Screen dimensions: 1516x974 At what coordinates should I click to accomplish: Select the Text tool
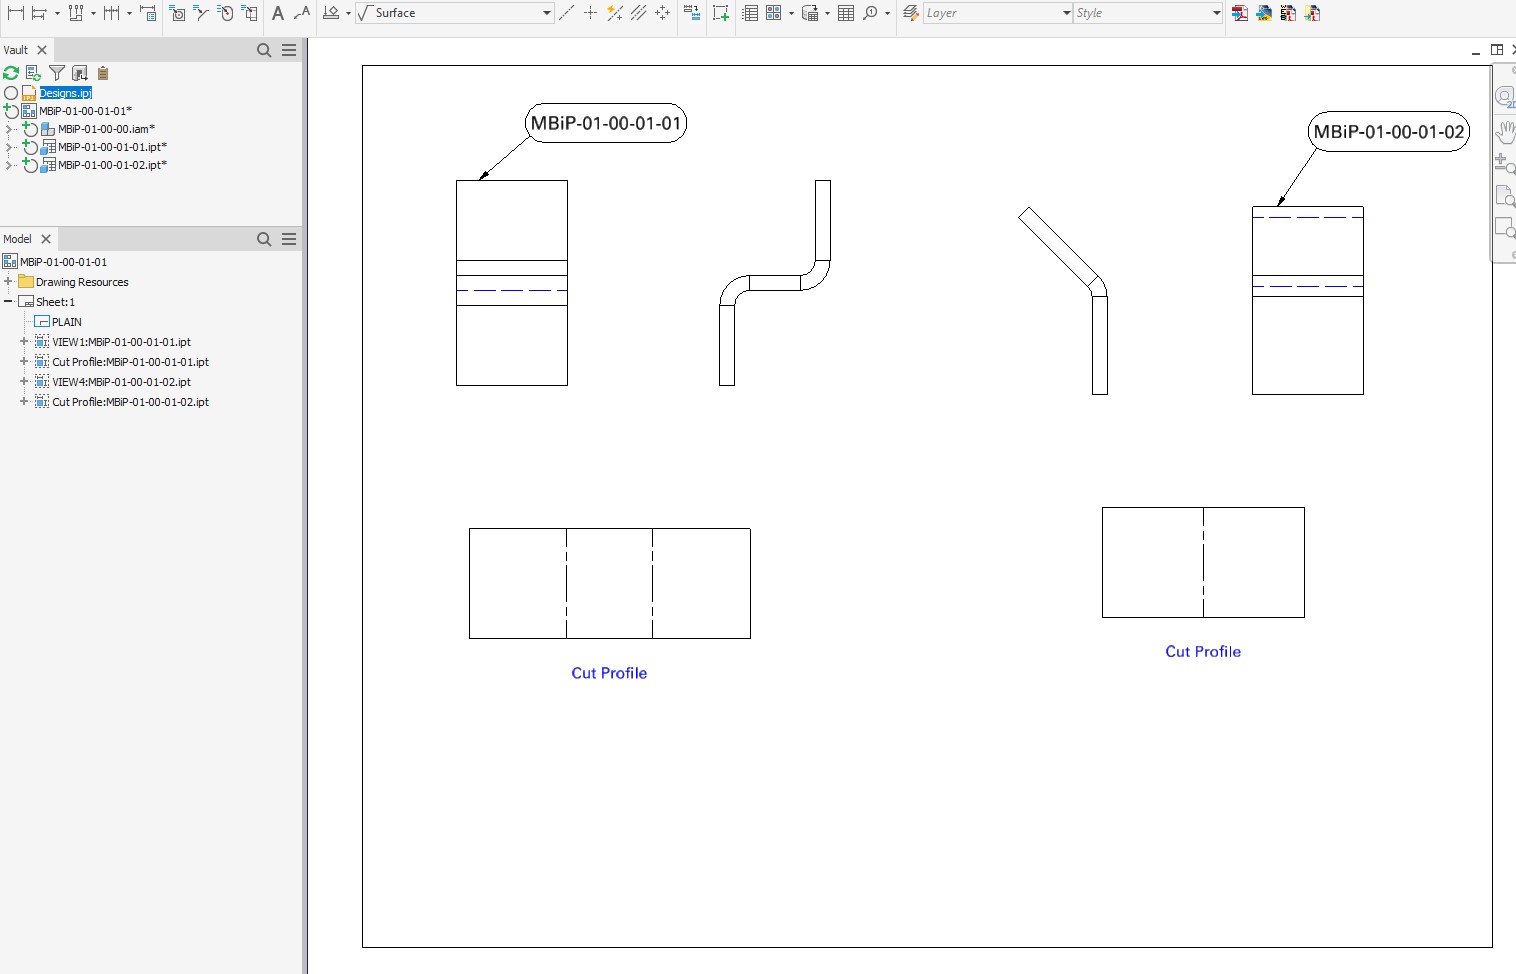tap(278, 14)
